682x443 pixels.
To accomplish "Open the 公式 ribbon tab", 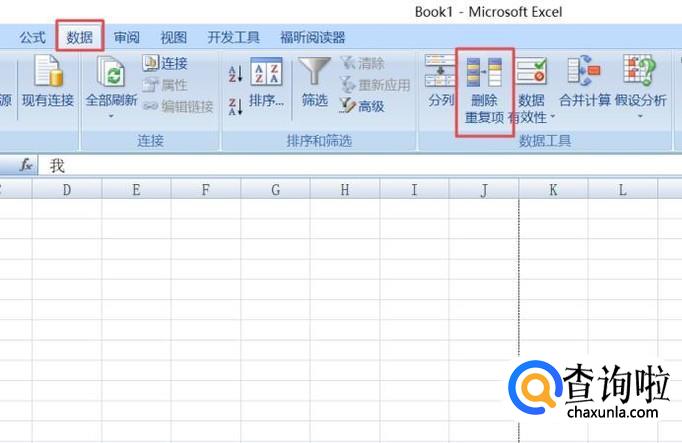I will [x=32, y=38].
